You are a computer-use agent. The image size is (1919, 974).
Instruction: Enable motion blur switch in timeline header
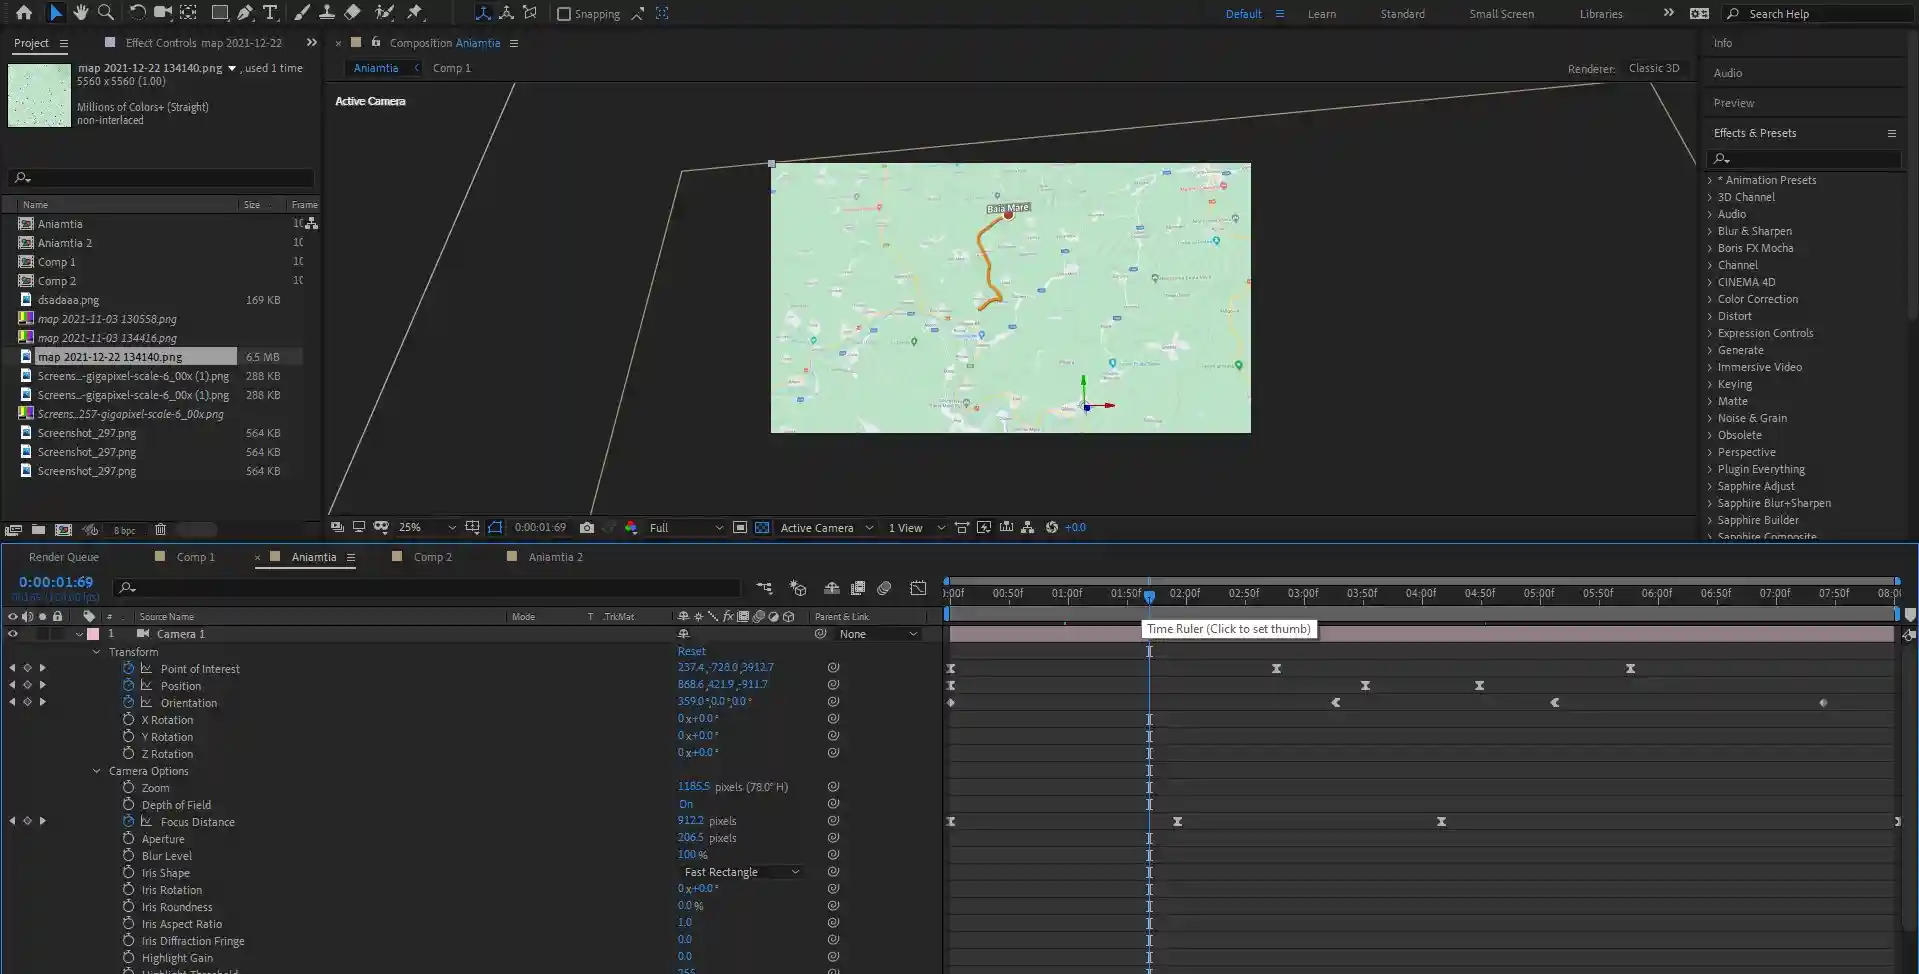point(884,588)
